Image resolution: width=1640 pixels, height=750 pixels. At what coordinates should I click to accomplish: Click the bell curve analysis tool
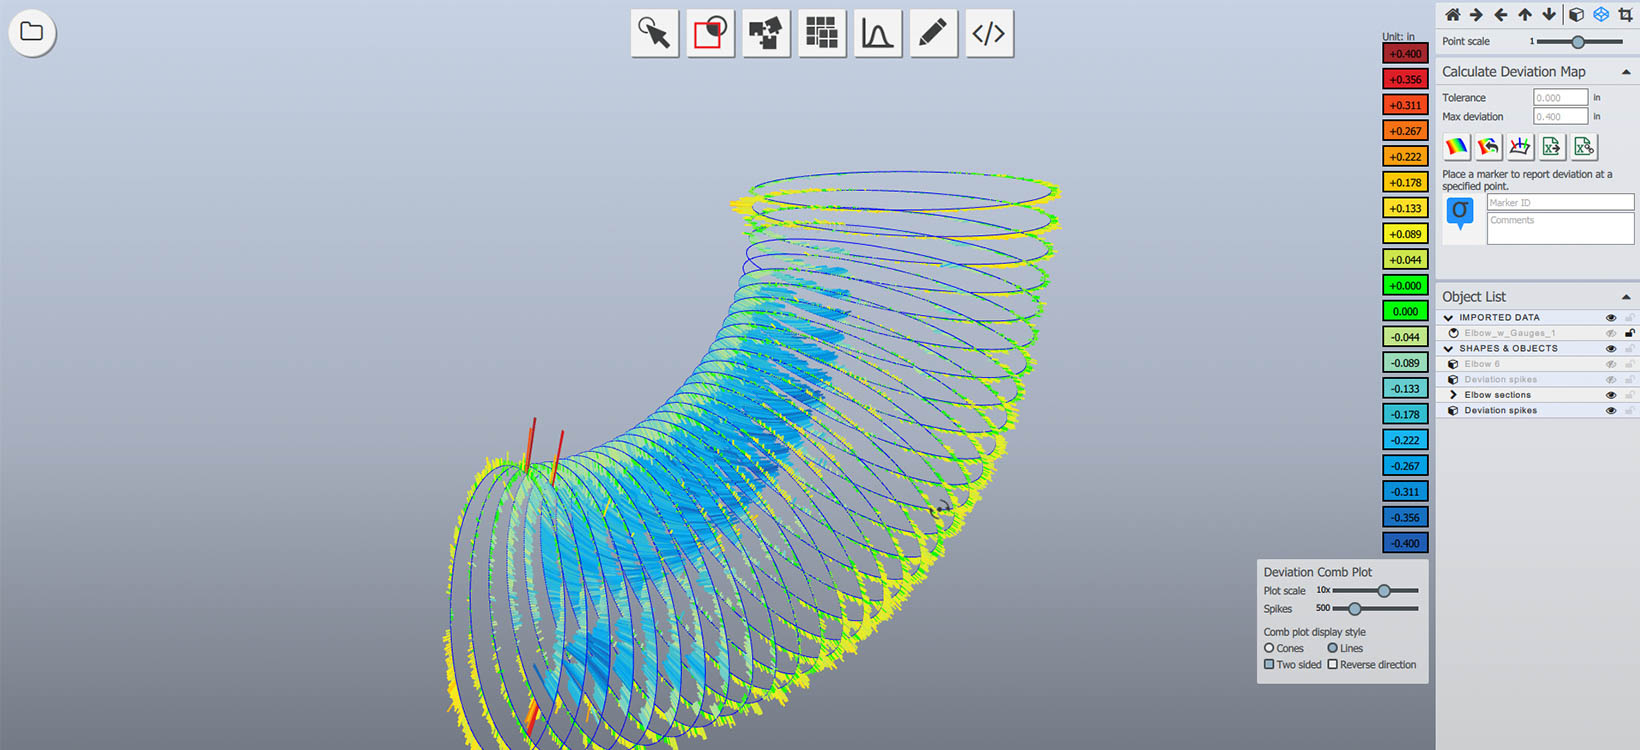tap(877, 34)
